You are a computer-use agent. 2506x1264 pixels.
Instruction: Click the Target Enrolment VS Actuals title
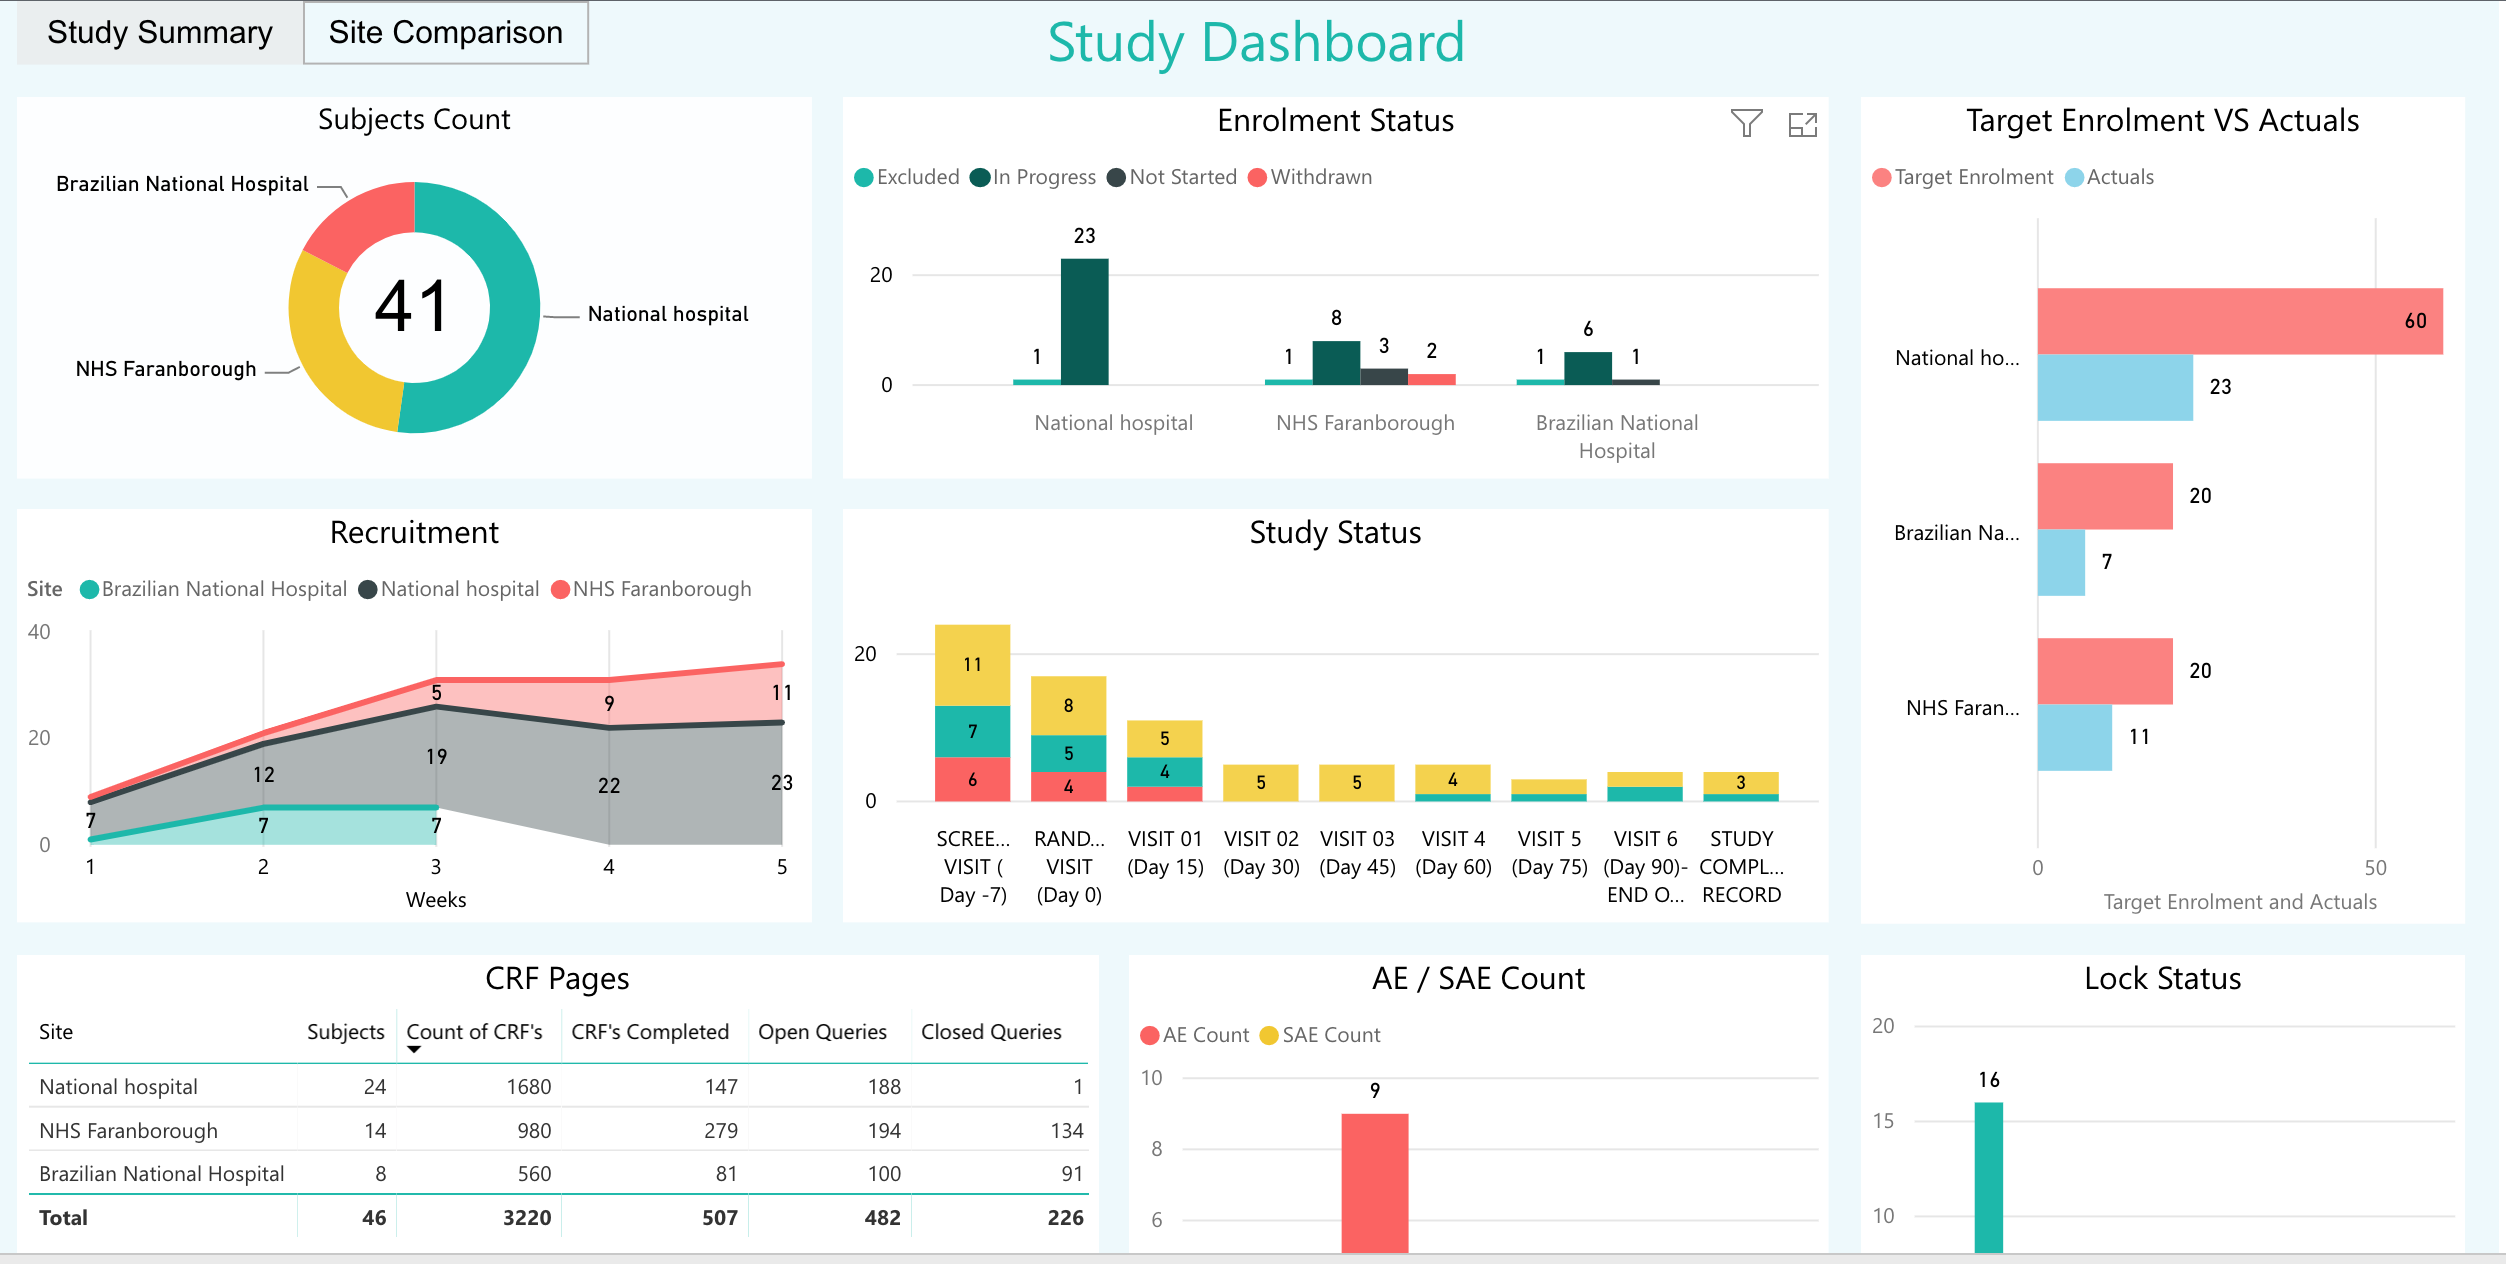2162,121
